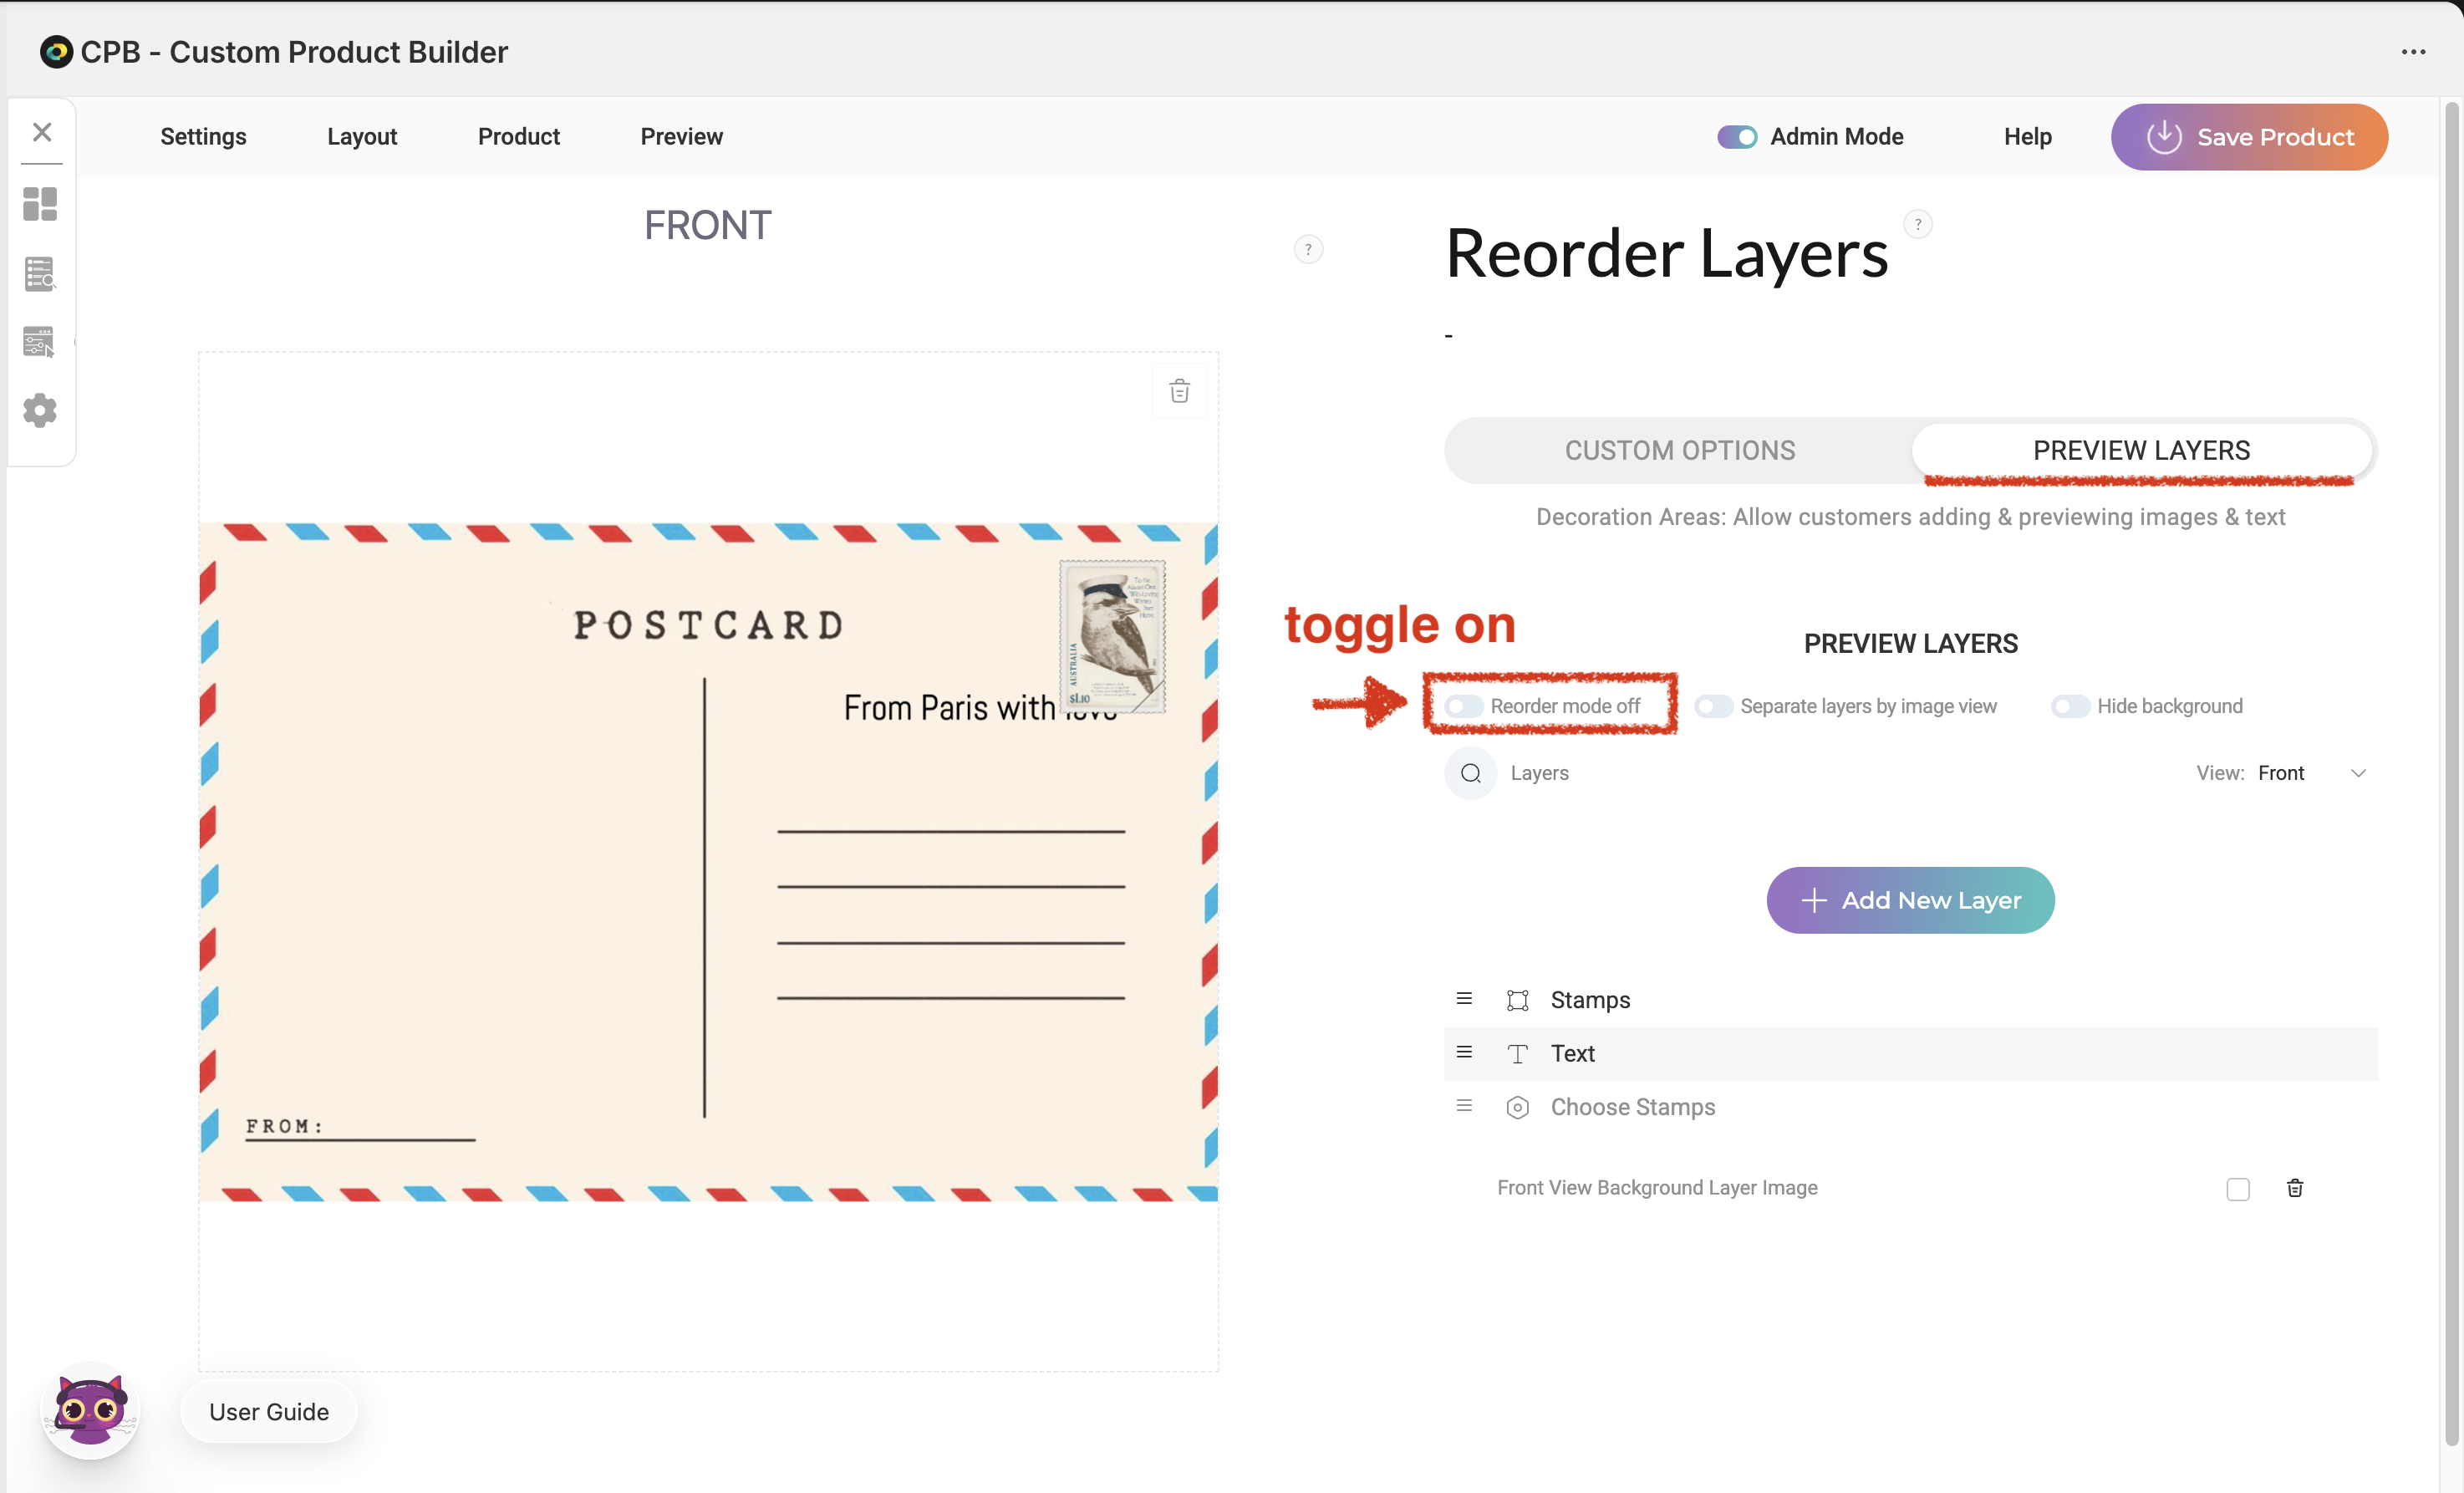The width and height of the screenshot is (2464, 1493).
Task: Click 'Front View Background Layer Image' label
Action: (x=1657, y=1188)
